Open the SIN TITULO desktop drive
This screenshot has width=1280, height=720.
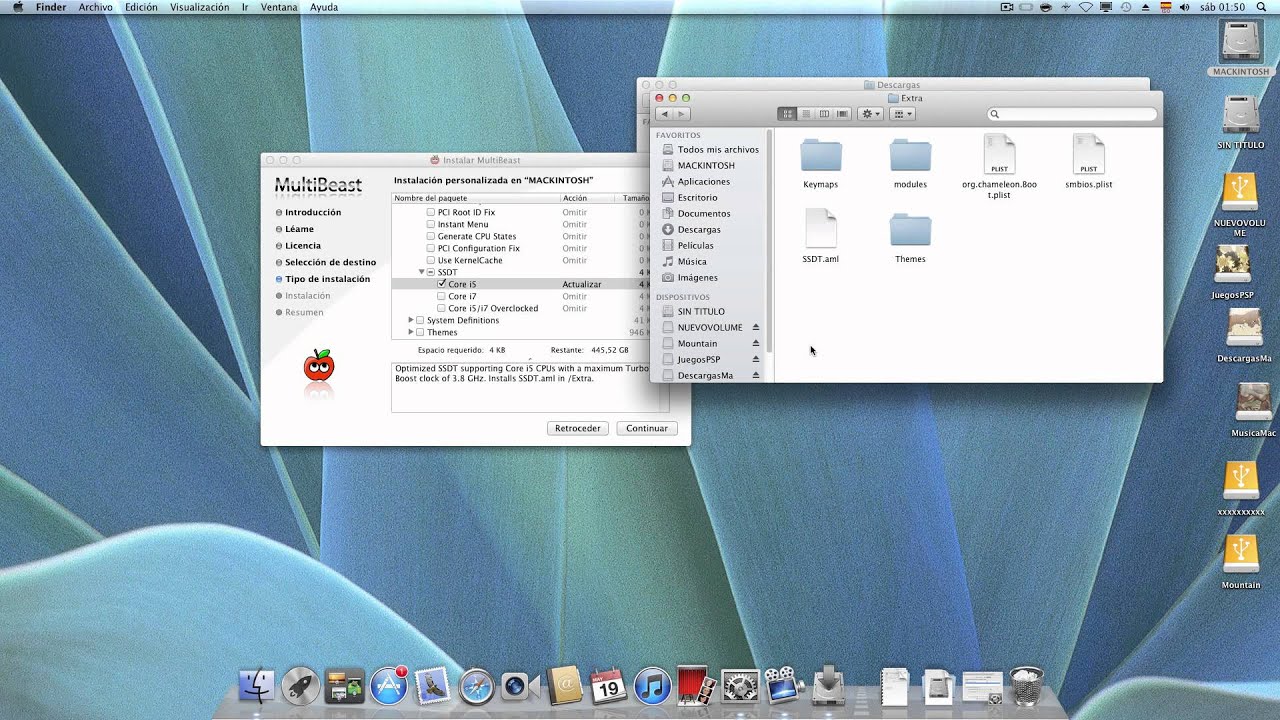[x=1240, y=115]
